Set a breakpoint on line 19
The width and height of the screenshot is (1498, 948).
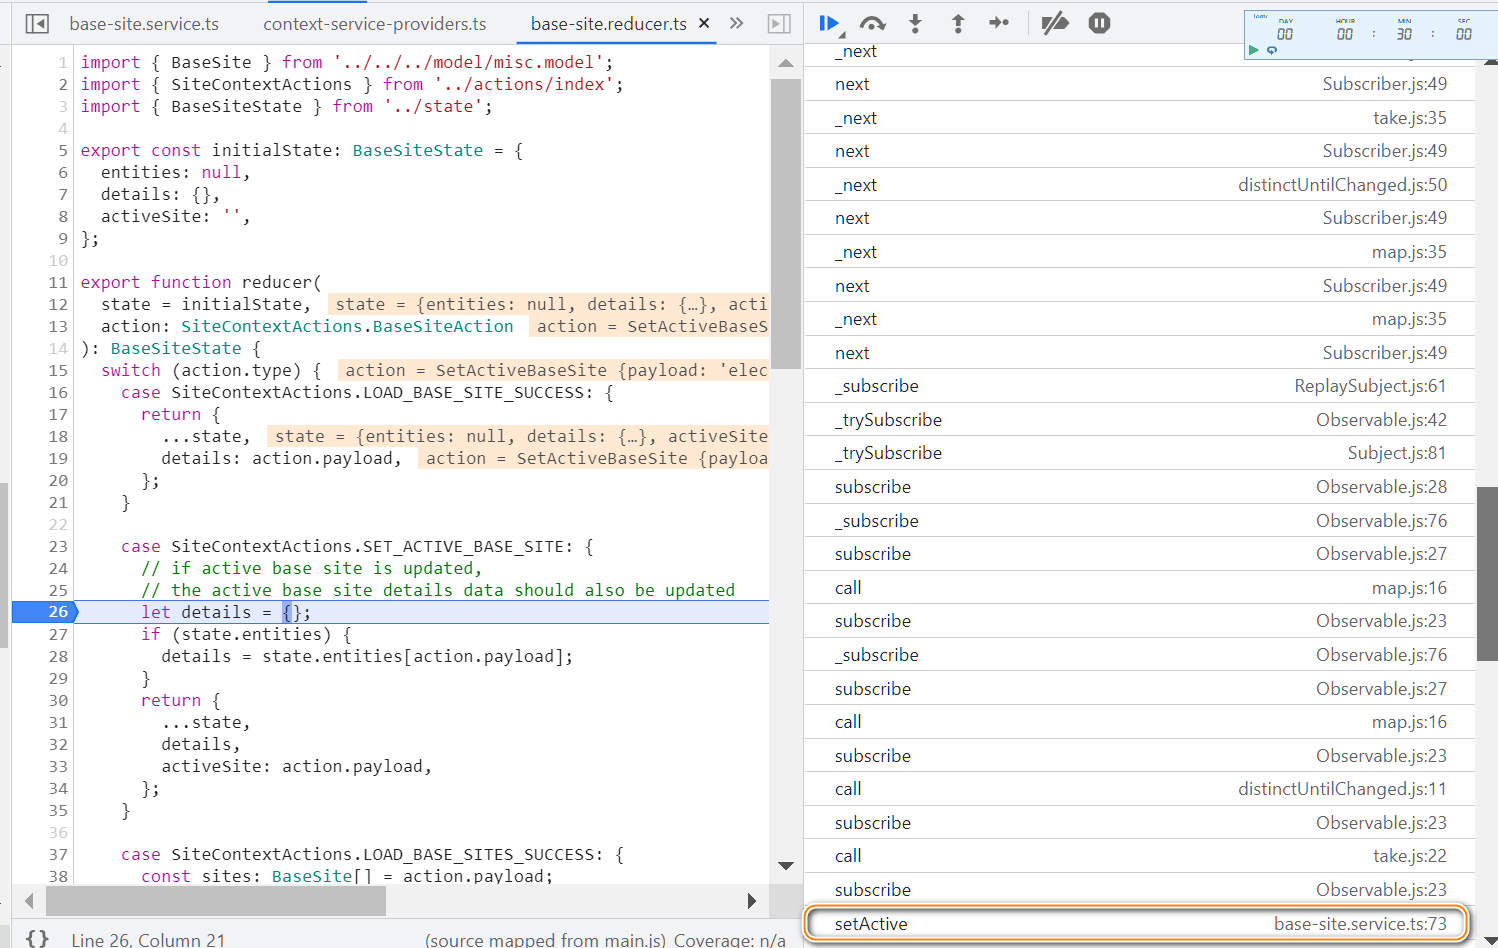[x=58, y=458]
